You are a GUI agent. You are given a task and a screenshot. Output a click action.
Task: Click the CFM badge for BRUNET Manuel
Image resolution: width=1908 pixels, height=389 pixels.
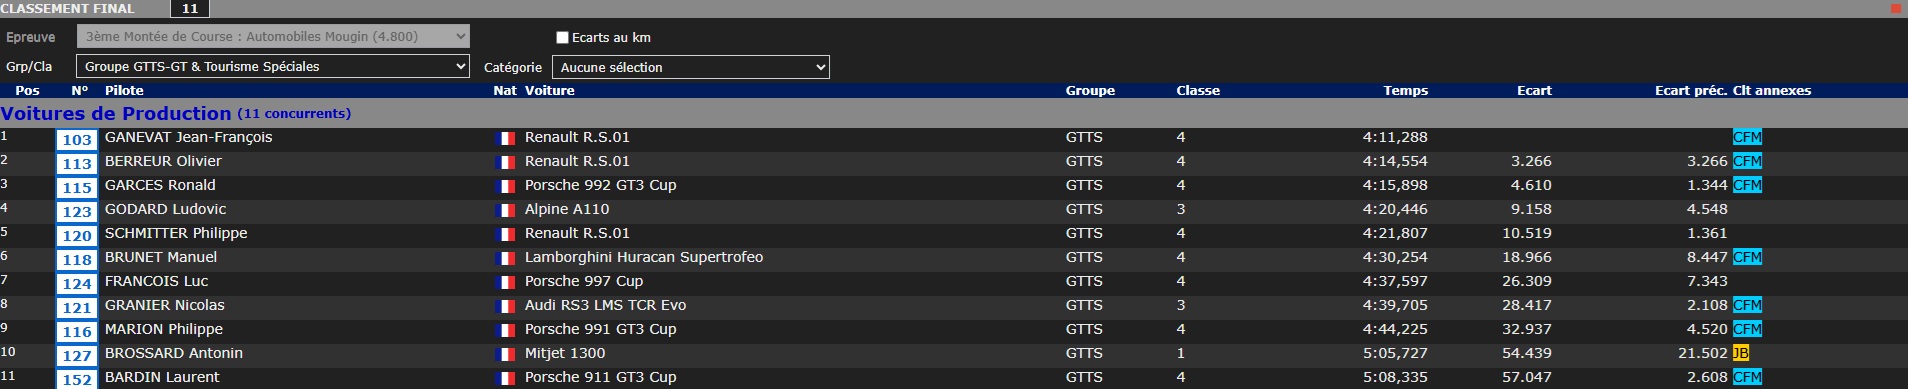(x=1747, y=257)
